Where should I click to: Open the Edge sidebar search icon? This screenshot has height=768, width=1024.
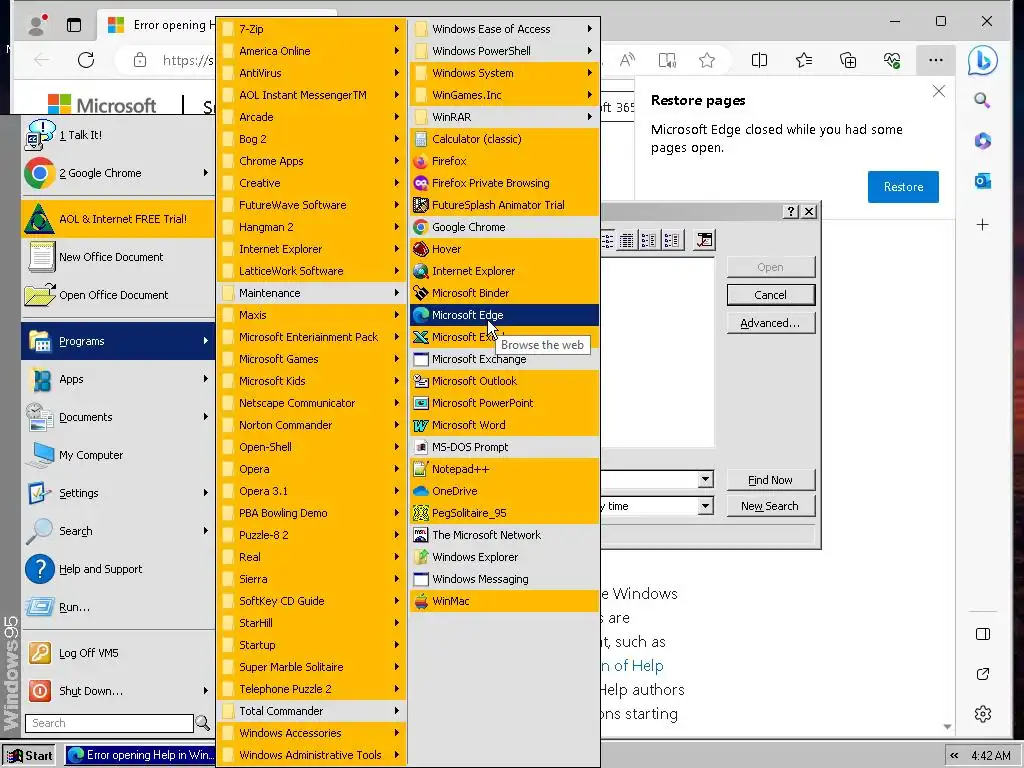tap(982, 100)
